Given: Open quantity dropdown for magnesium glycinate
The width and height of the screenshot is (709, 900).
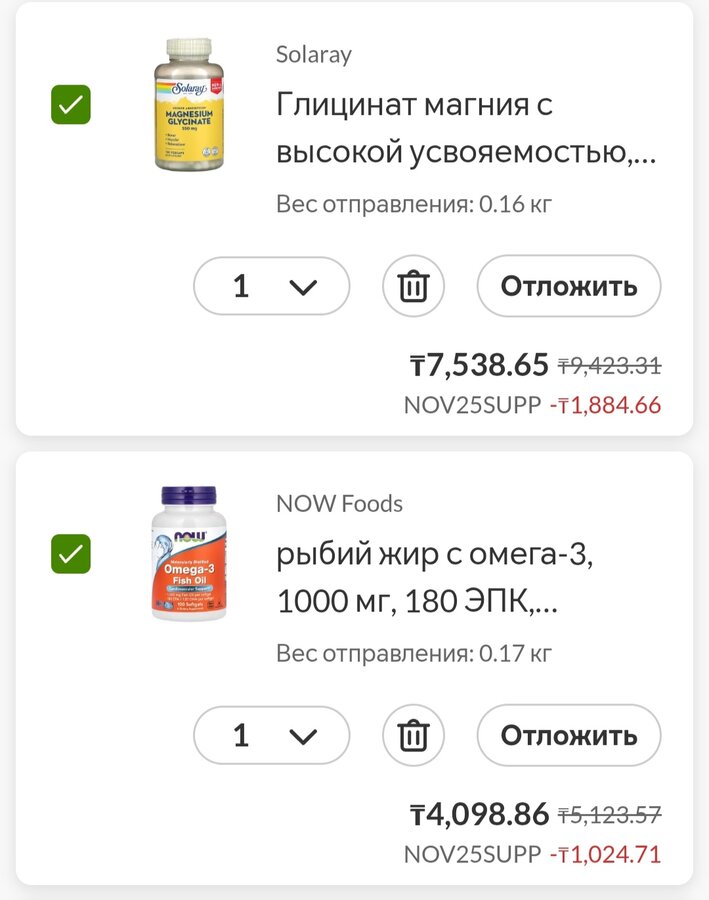Looking at the screenshot, I should tap(272, 287).
